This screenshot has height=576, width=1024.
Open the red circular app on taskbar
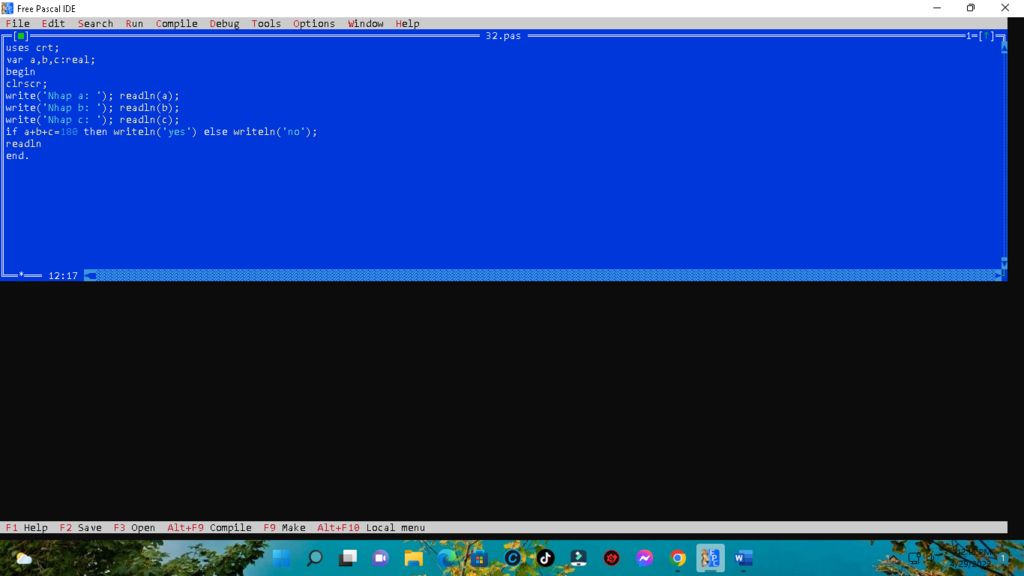click(x=611, y=558)
